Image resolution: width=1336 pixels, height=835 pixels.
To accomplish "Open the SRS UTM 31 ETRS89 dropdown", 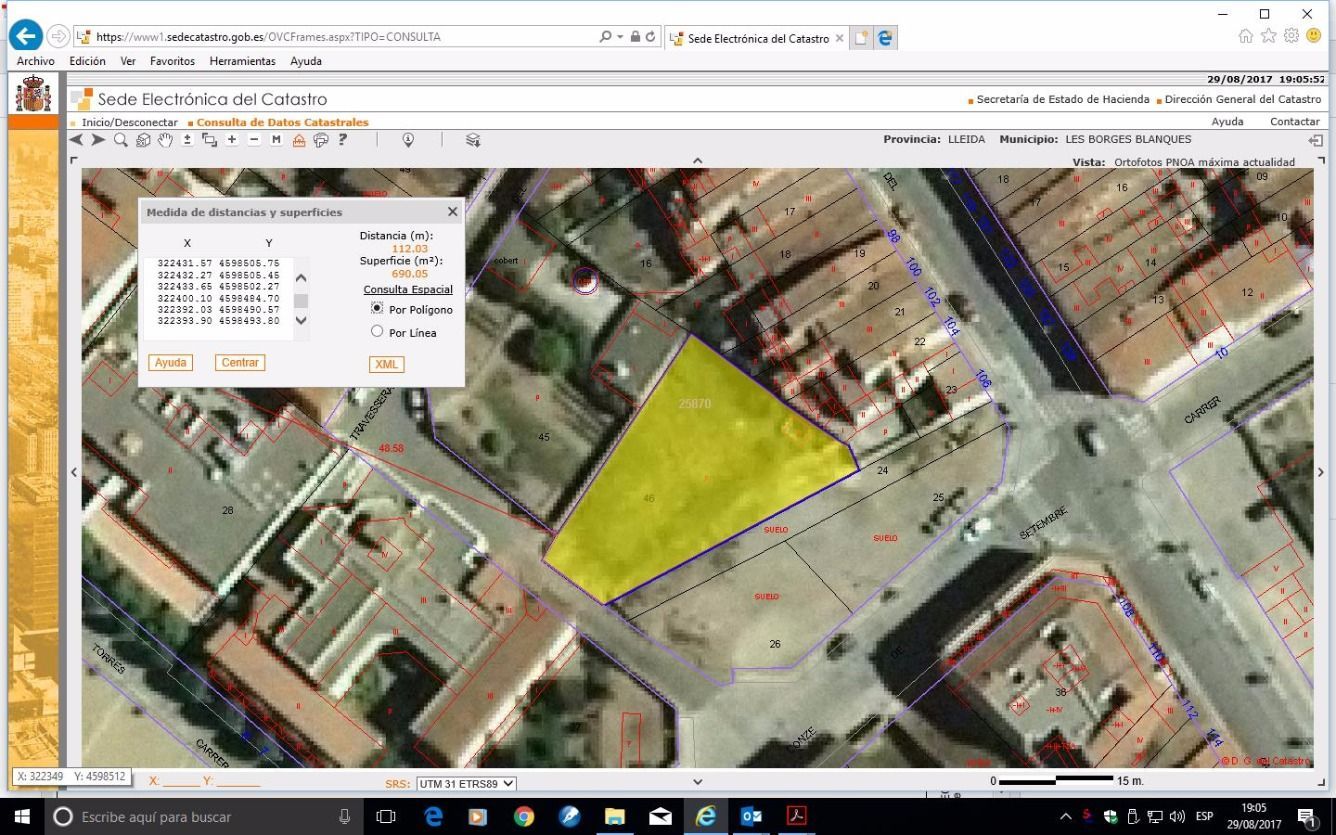I will click(x=466, y=784).
